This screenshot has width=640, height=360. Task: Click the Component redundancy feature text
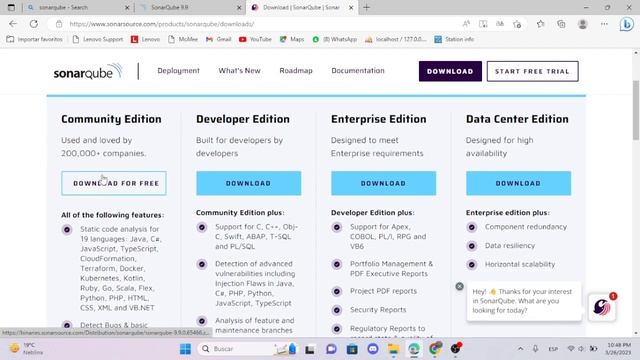tap(526, 227)
